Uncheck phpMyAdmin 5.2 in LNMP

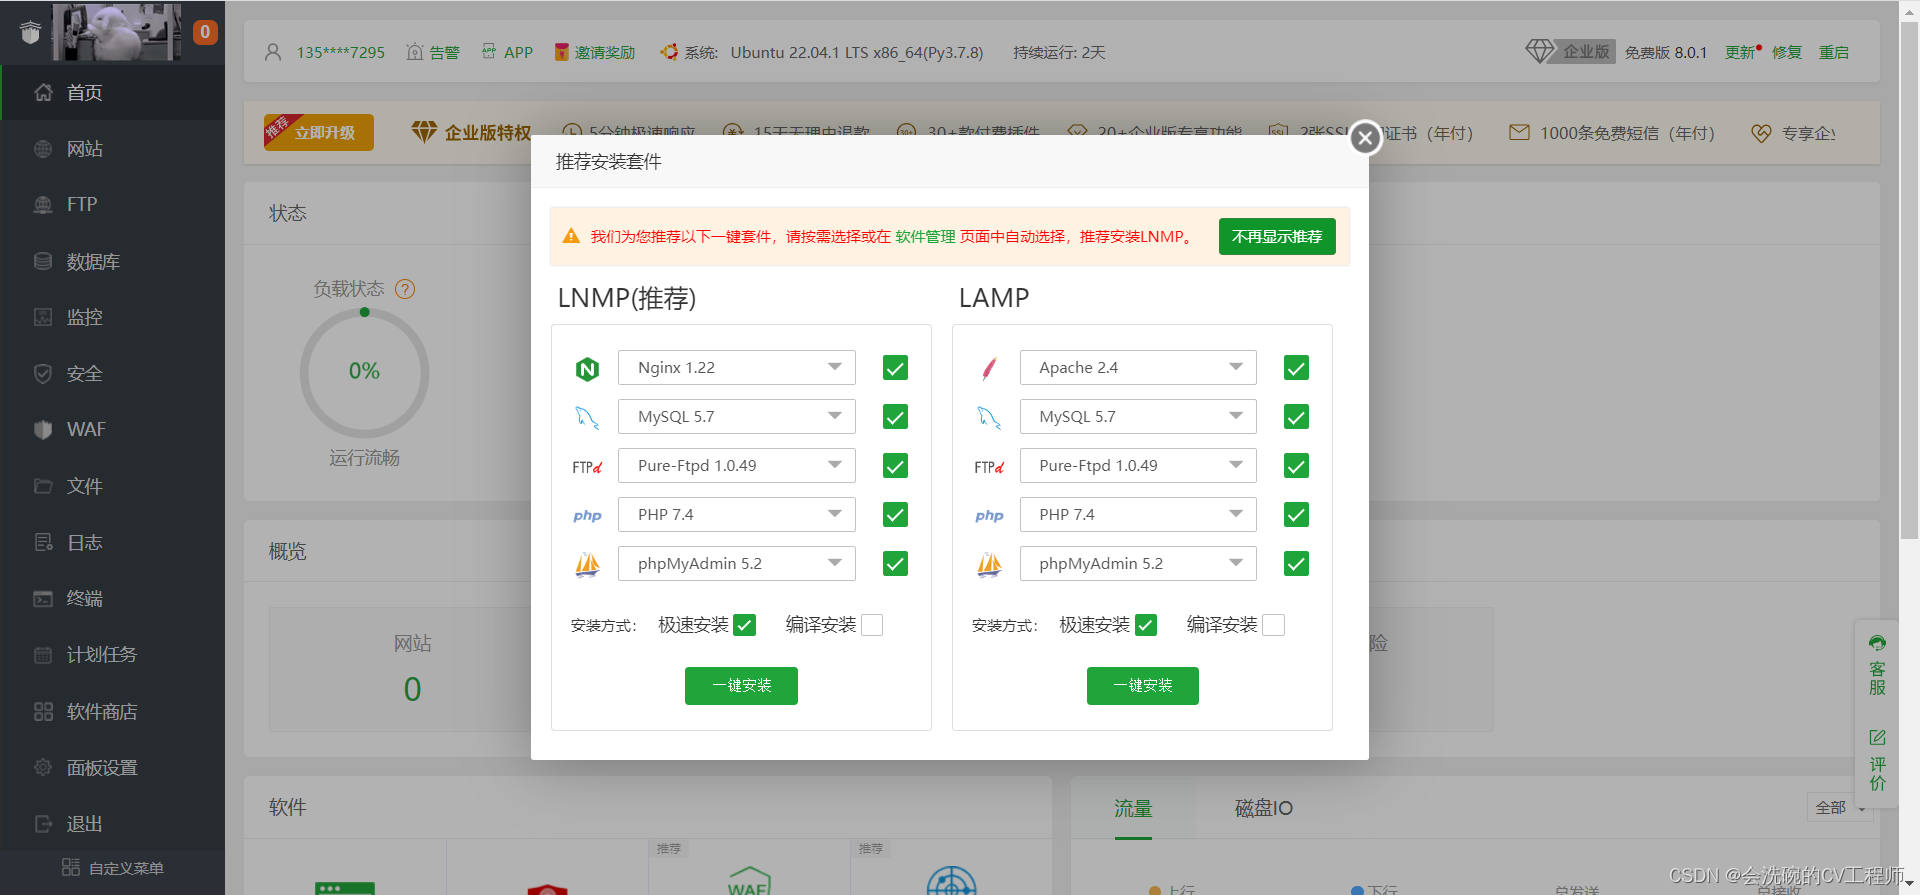(895, 564)
